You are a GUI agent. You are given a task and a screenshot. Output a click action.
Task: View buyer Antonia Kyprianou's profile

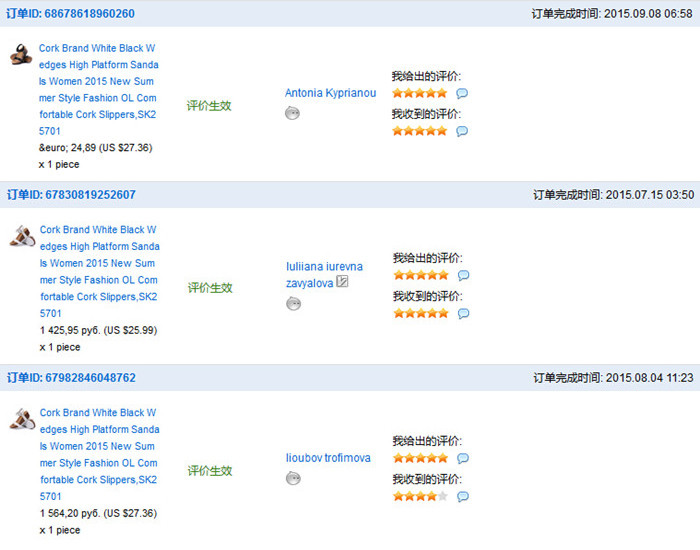click(x=330, y=93)
